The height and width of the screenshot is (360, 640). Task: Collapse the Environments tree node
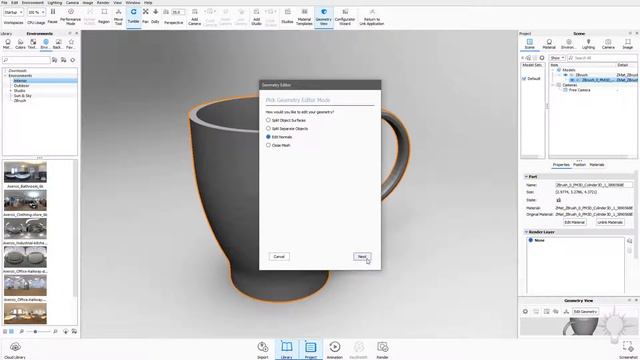[5, 76]
